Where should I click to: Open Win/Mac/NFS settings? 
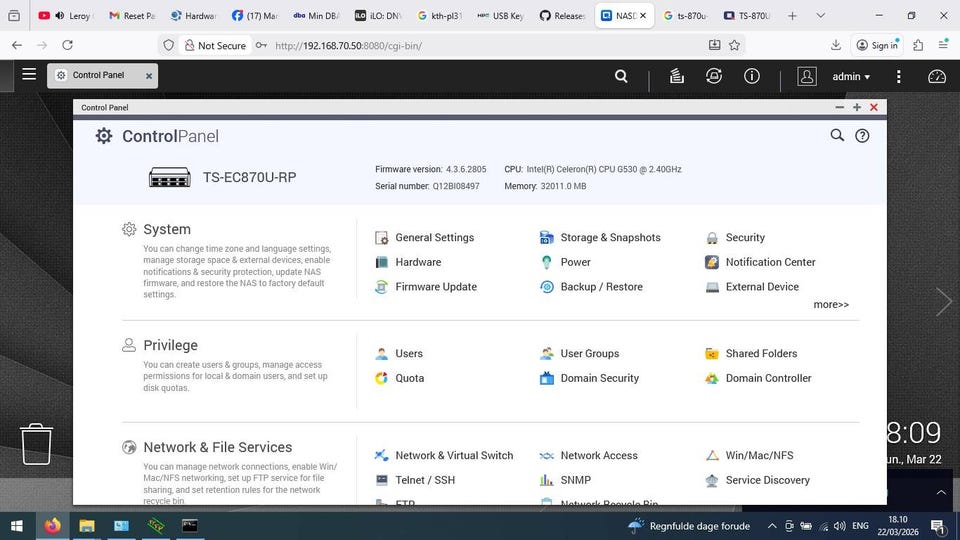(749, 456)
